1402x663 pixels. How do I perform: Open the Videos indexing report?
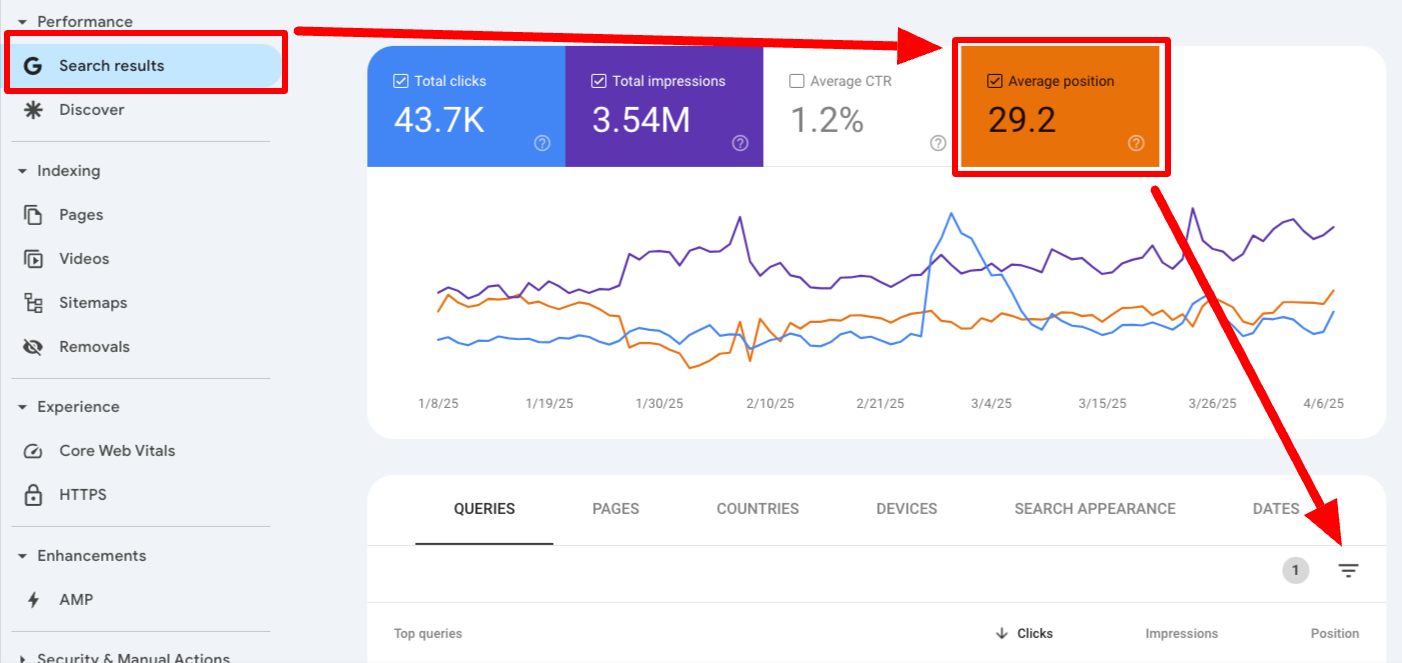[x=84, y=259]
